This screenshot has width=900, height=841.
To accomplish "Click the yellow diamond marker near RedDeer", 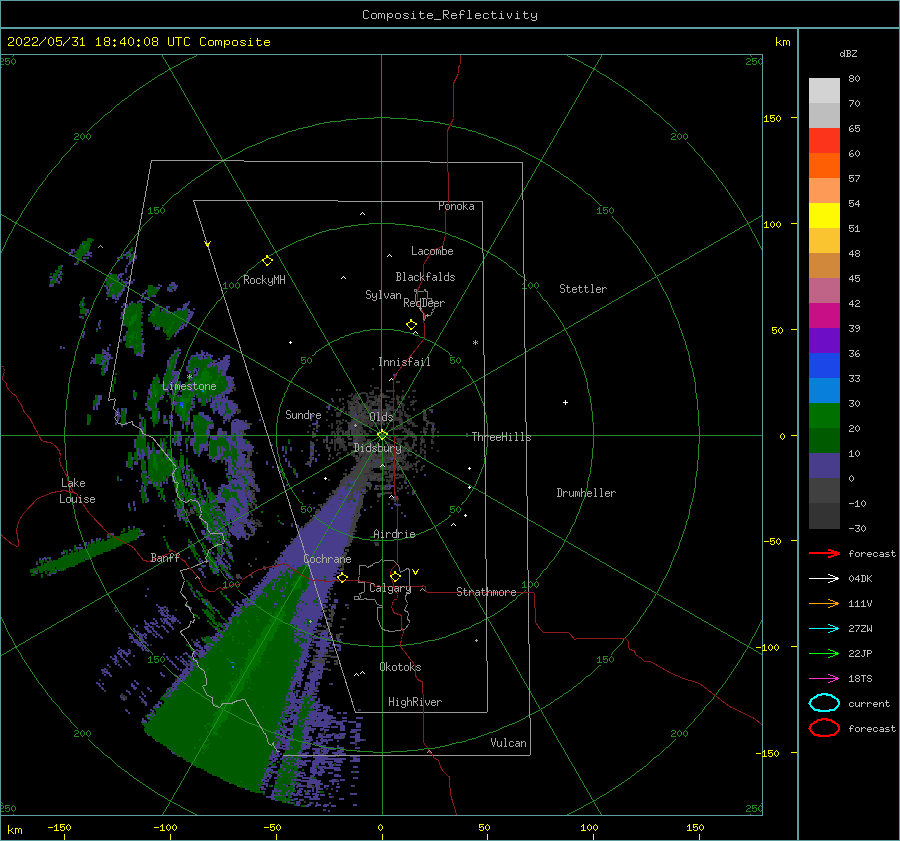I will pos(411,324).
